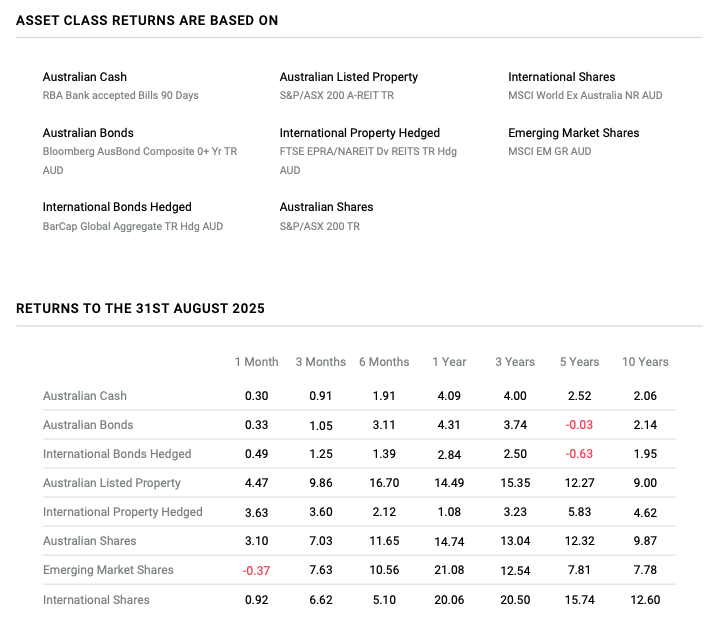Click the 'Australian Listed Property' table row label
Screen dimensions: 720x631
click(x=112, y=483)
